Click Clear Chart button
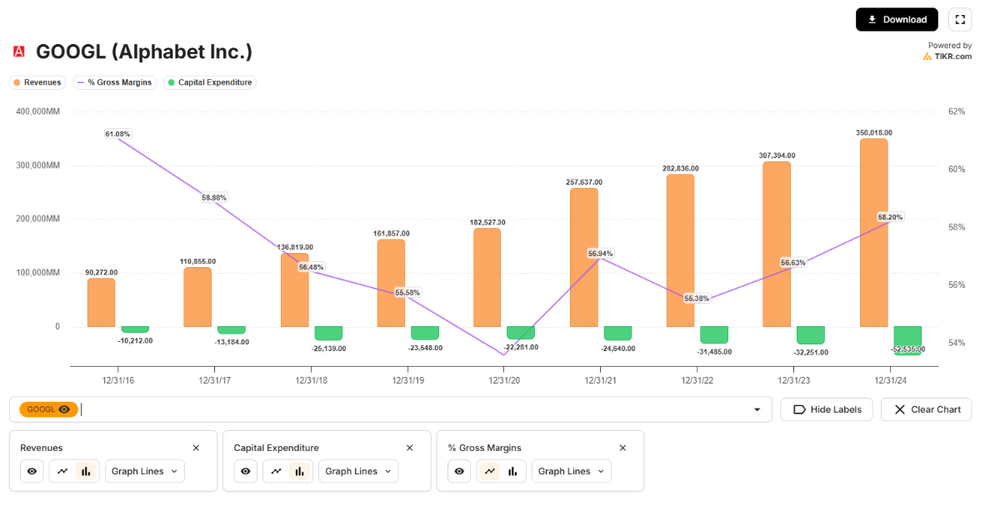This screenshot has width=1000, height=505. [927, 409]
